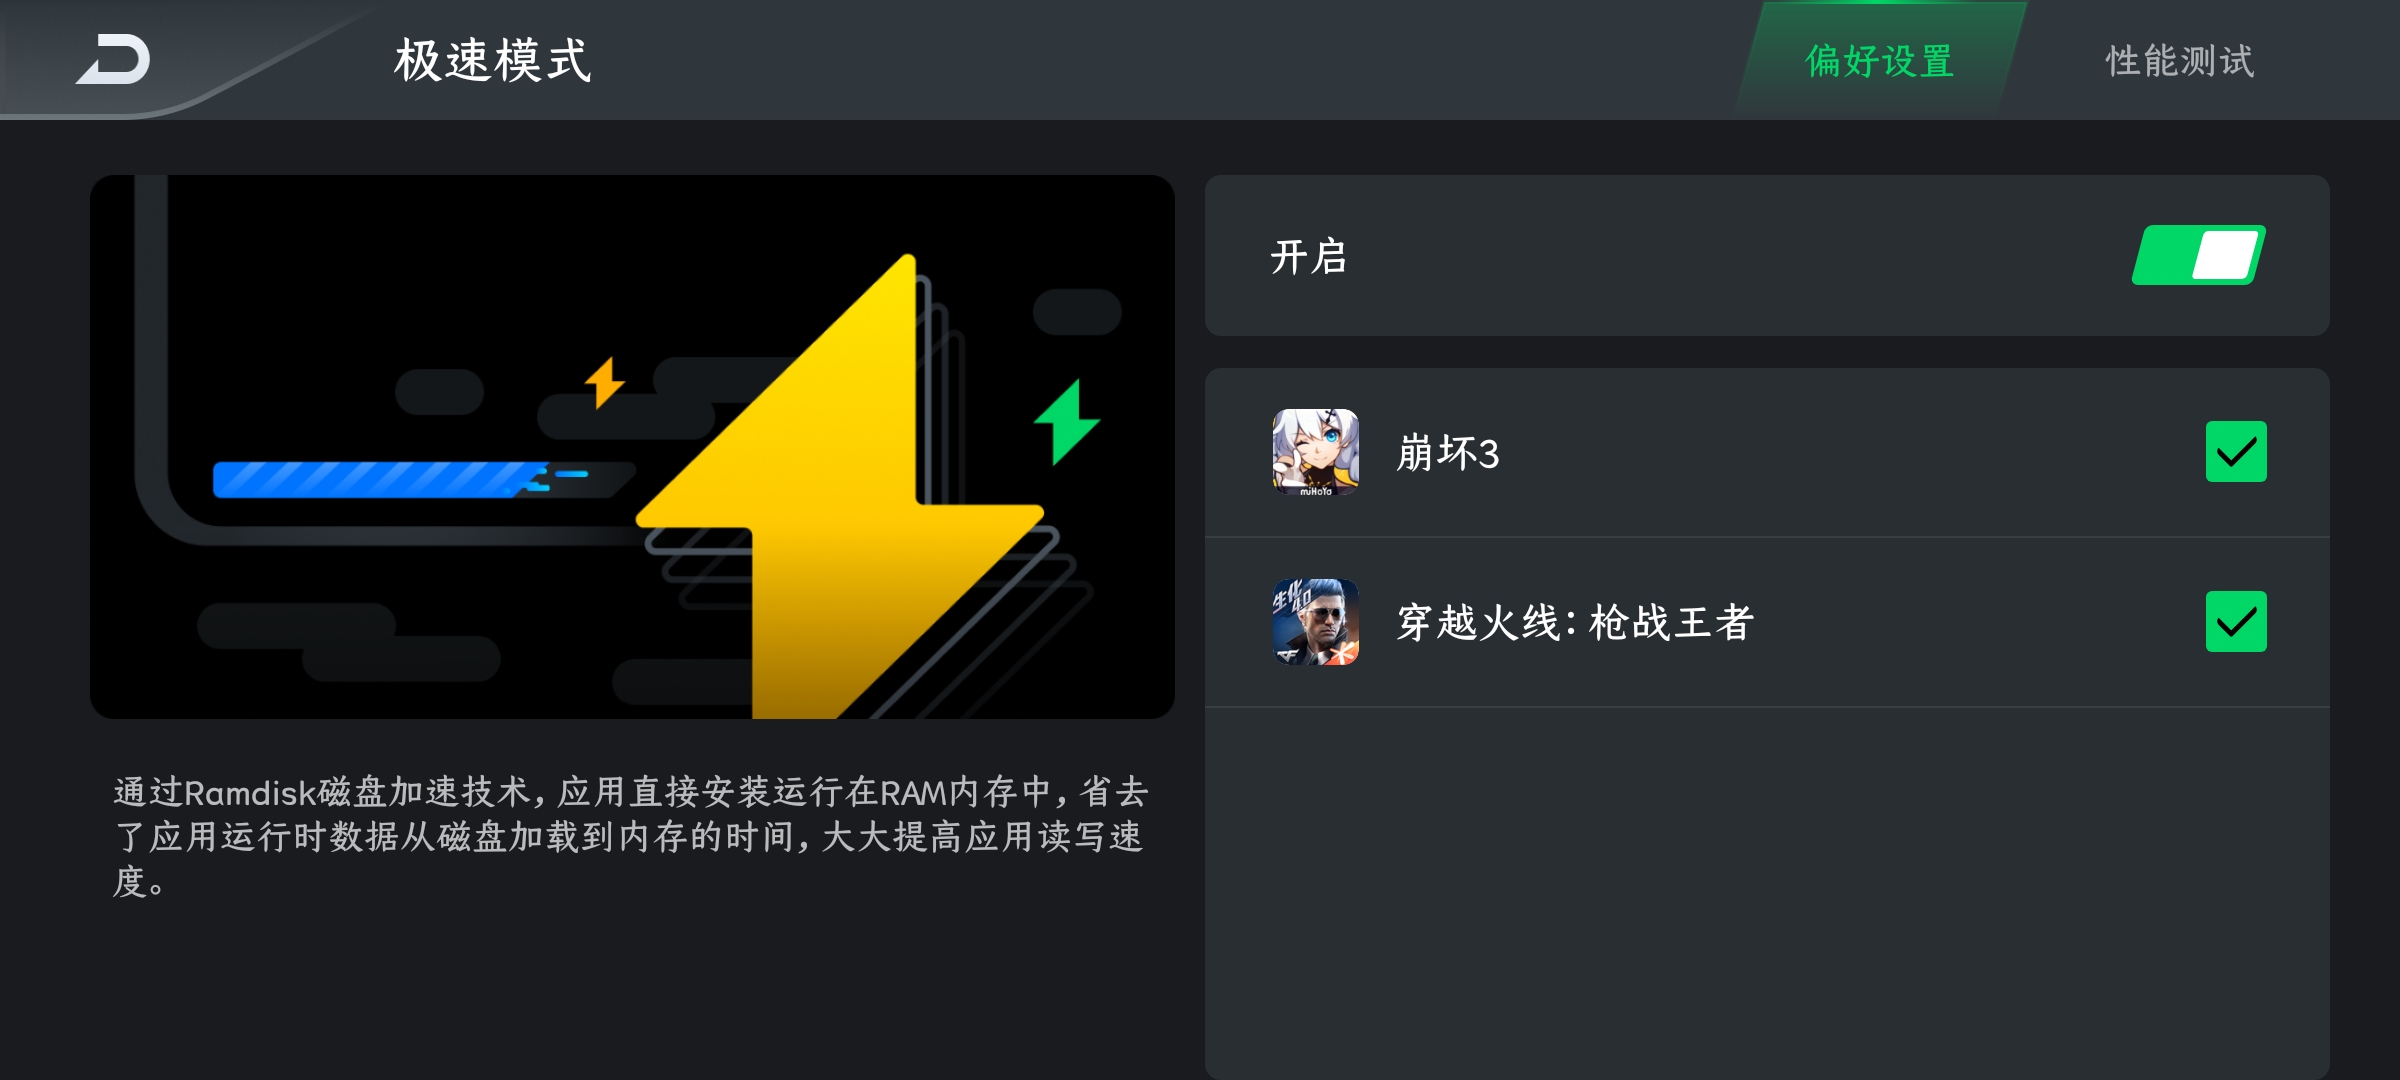Uncheck the 穿越火线: 枪战王者 checkbox

[x=2236, y=622]
